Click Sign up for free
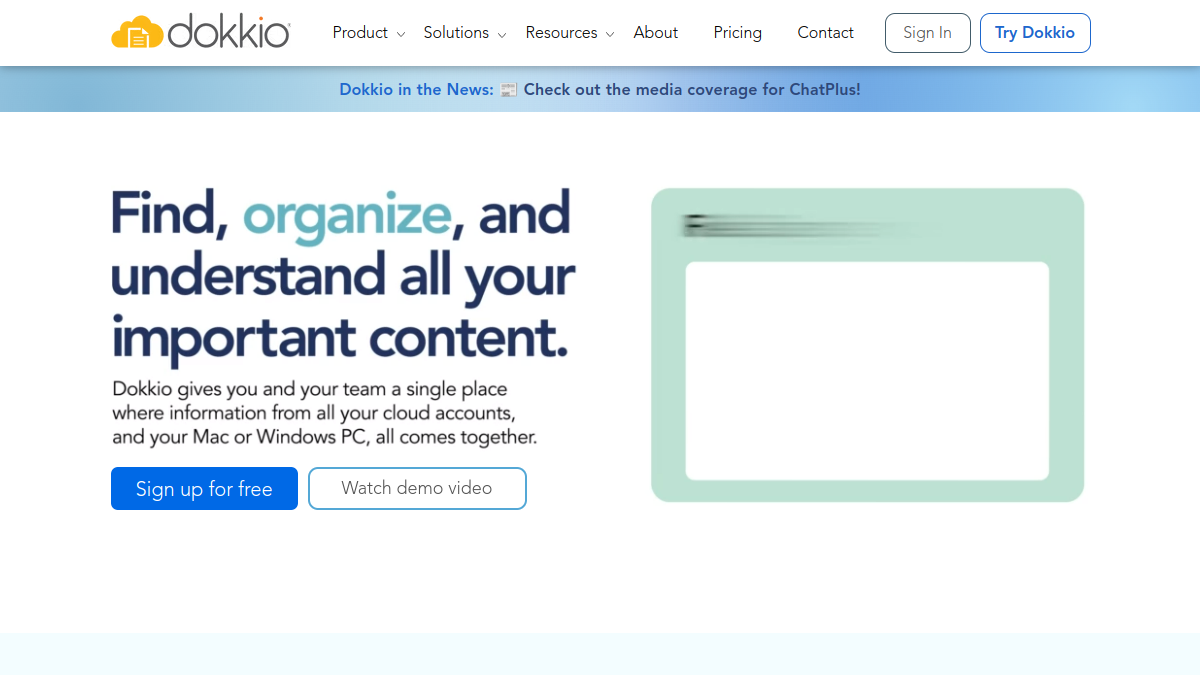The height and width of the screenshot is (675, 1200). (204, 489)
